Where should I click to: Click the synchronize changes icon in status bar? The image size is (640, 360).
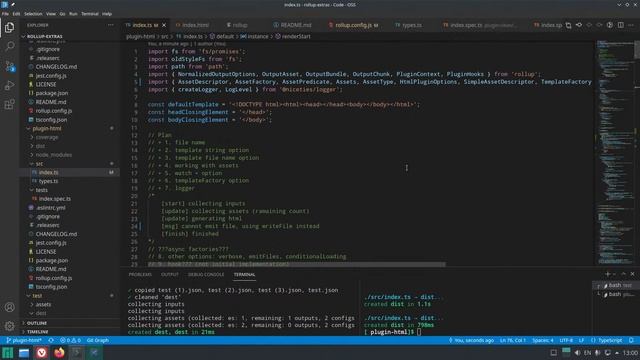(x=51, y=340)
